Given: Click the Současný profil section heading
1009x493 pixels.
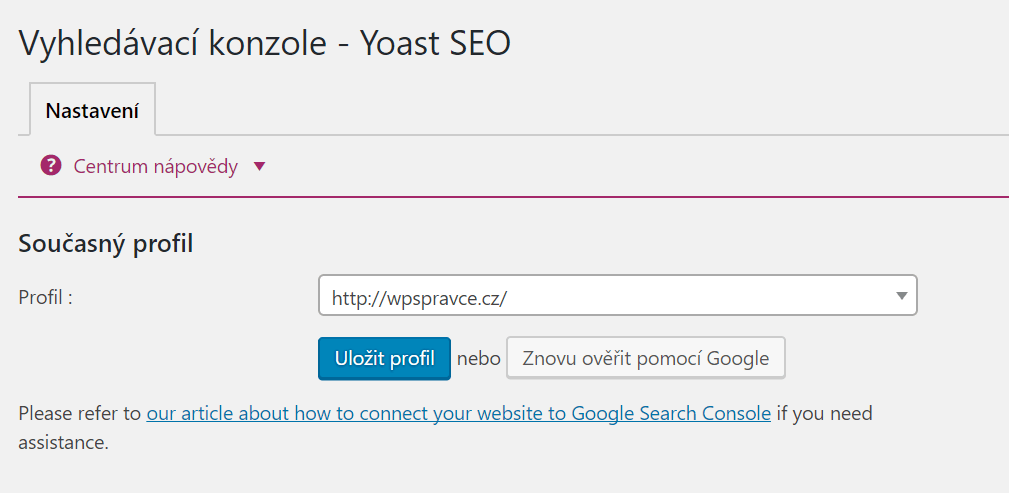Looking at the screenshot, I should (x=106, y=245).
